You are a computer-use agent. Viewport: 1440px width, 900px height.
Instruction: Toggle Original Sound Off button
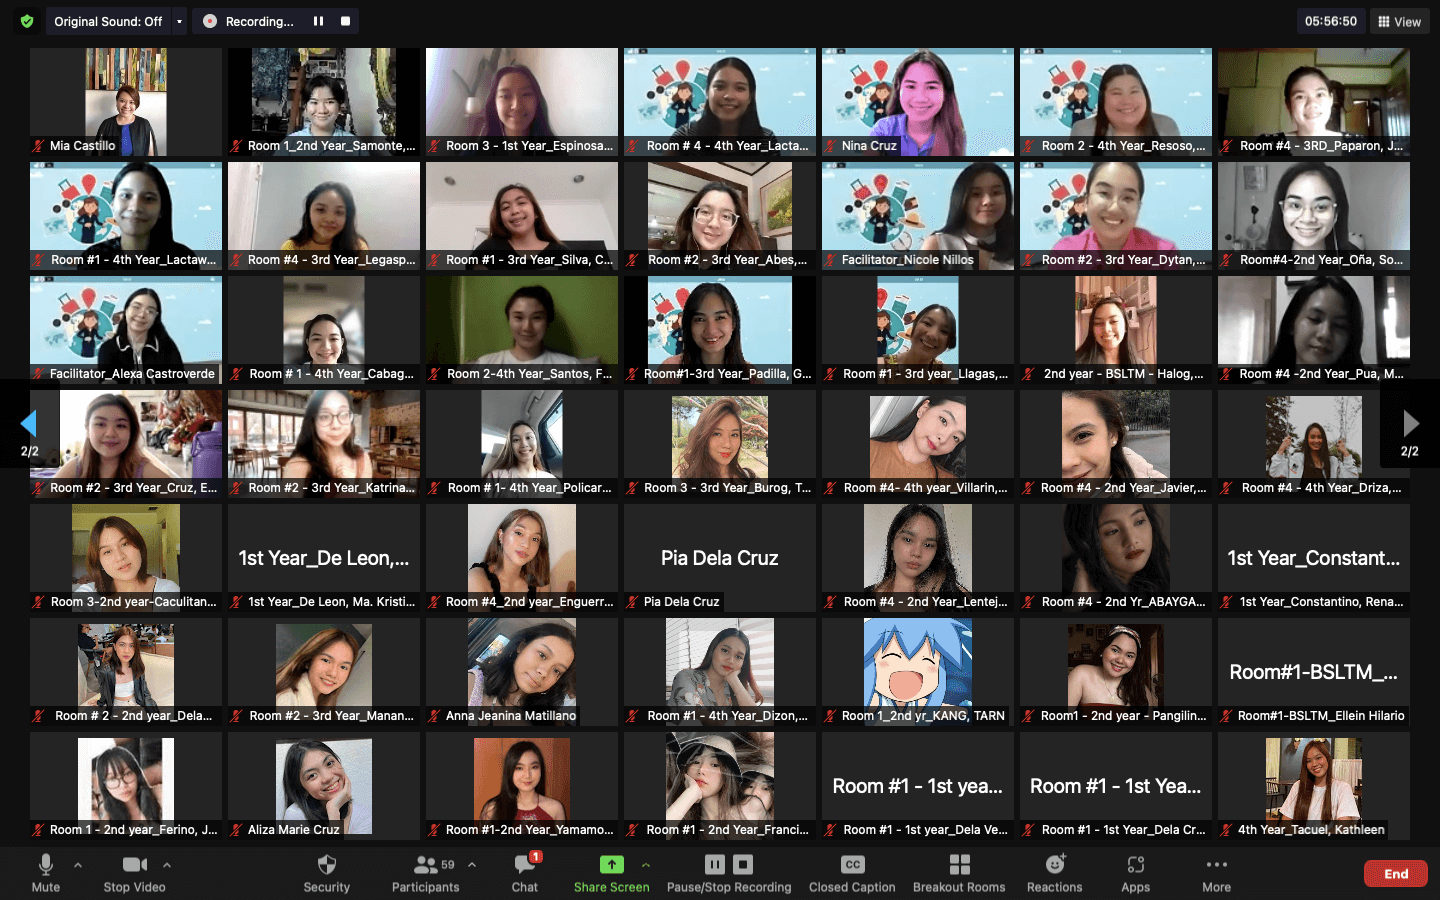coord(108,21)
